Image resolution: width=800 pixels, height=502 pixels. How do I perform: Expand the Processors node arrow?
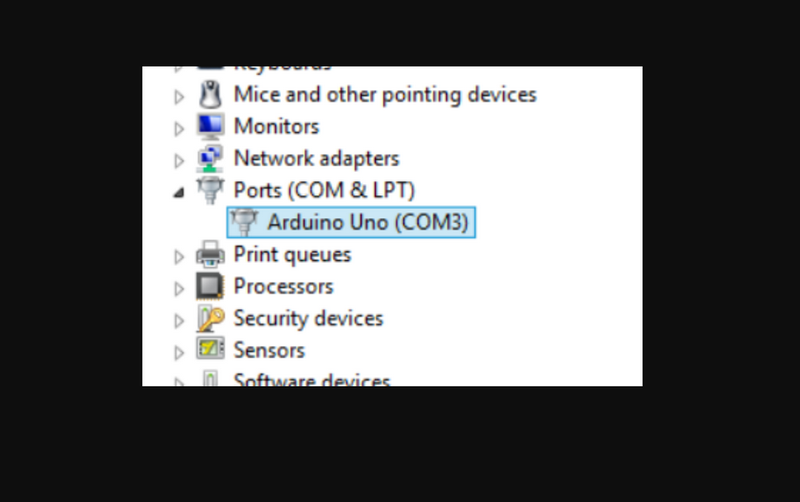(x=179, y=289)
